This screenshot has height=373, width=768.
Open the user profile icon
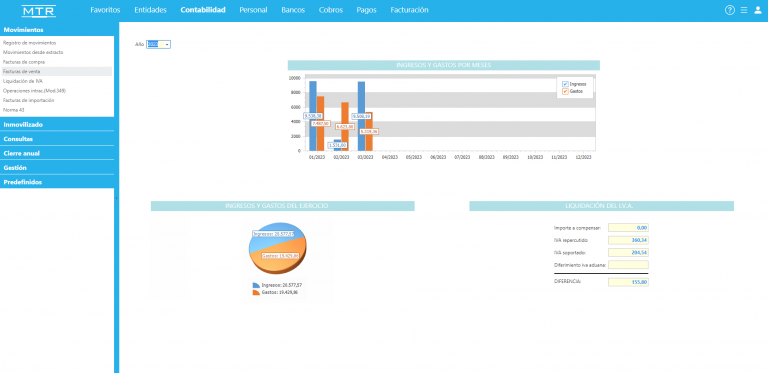click(758, 10)
